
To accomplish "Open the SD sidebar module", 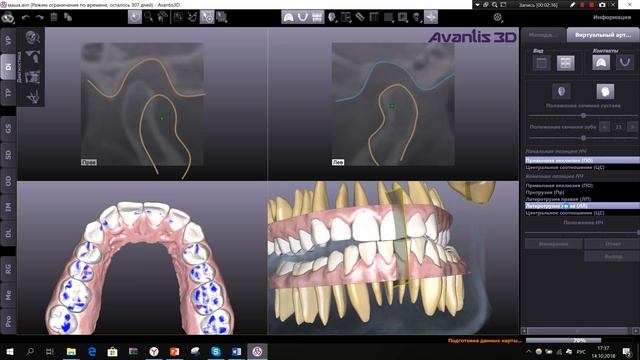I will (x=8, y=155).
